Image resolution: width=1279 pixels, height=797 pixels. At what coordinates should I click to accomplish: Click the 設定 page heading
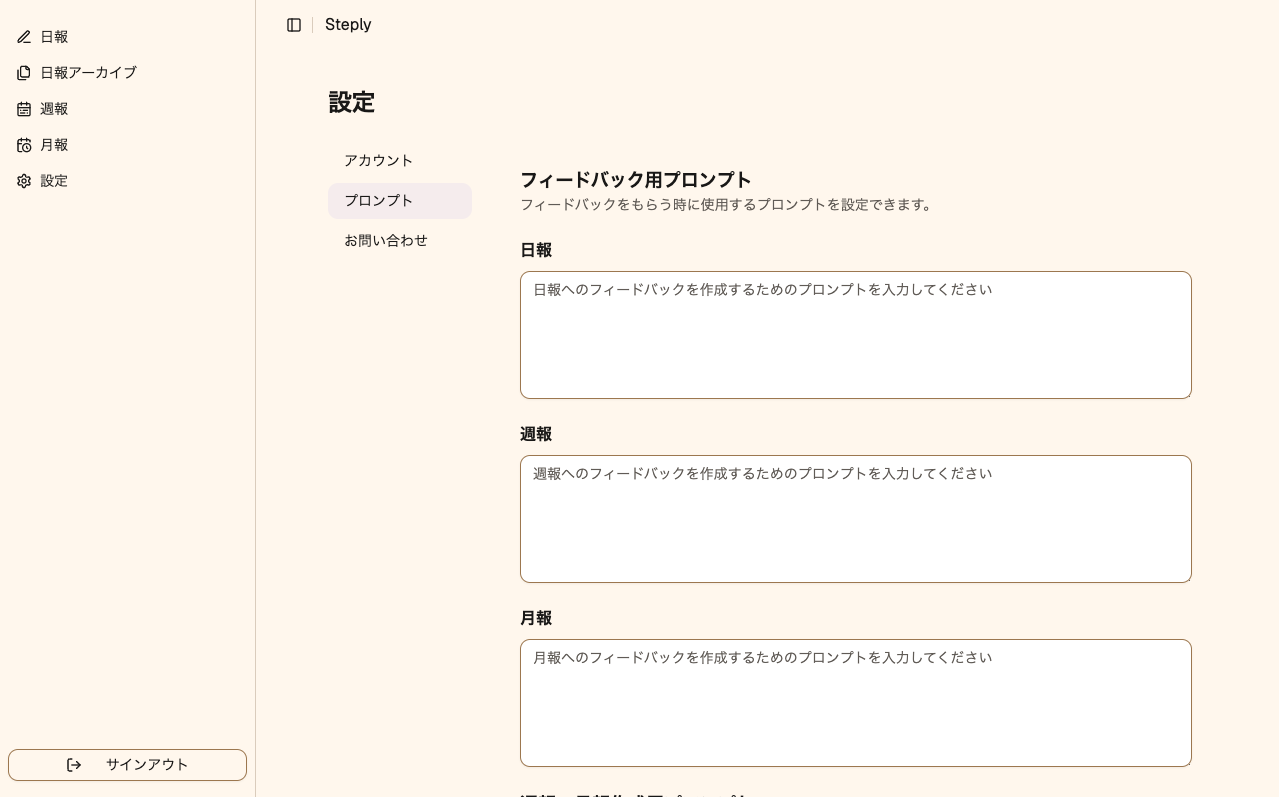click(352, 102)
